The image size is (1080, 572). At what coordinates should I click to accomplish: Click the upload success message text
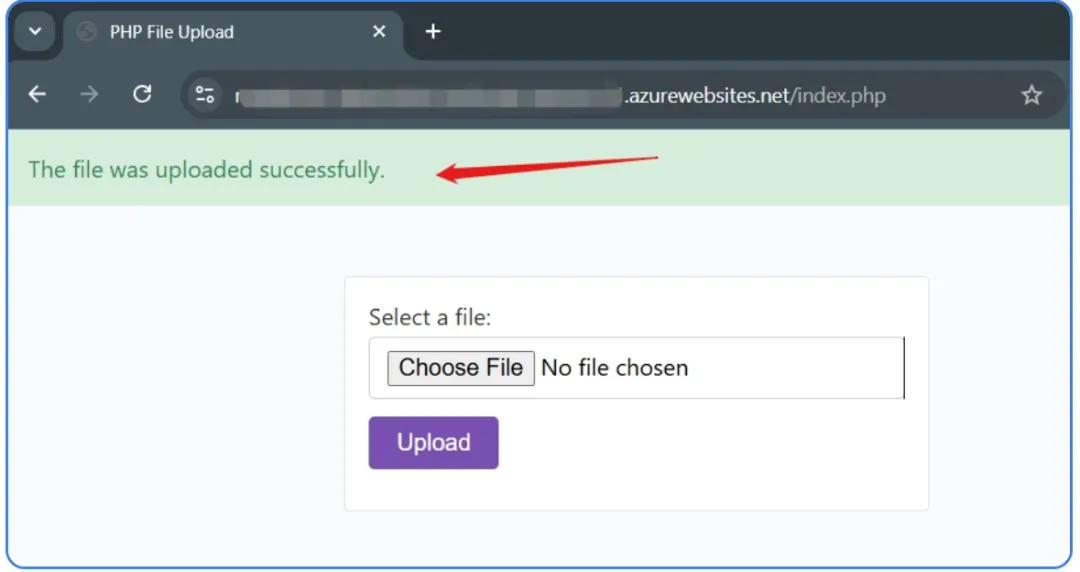click(207, 170)
